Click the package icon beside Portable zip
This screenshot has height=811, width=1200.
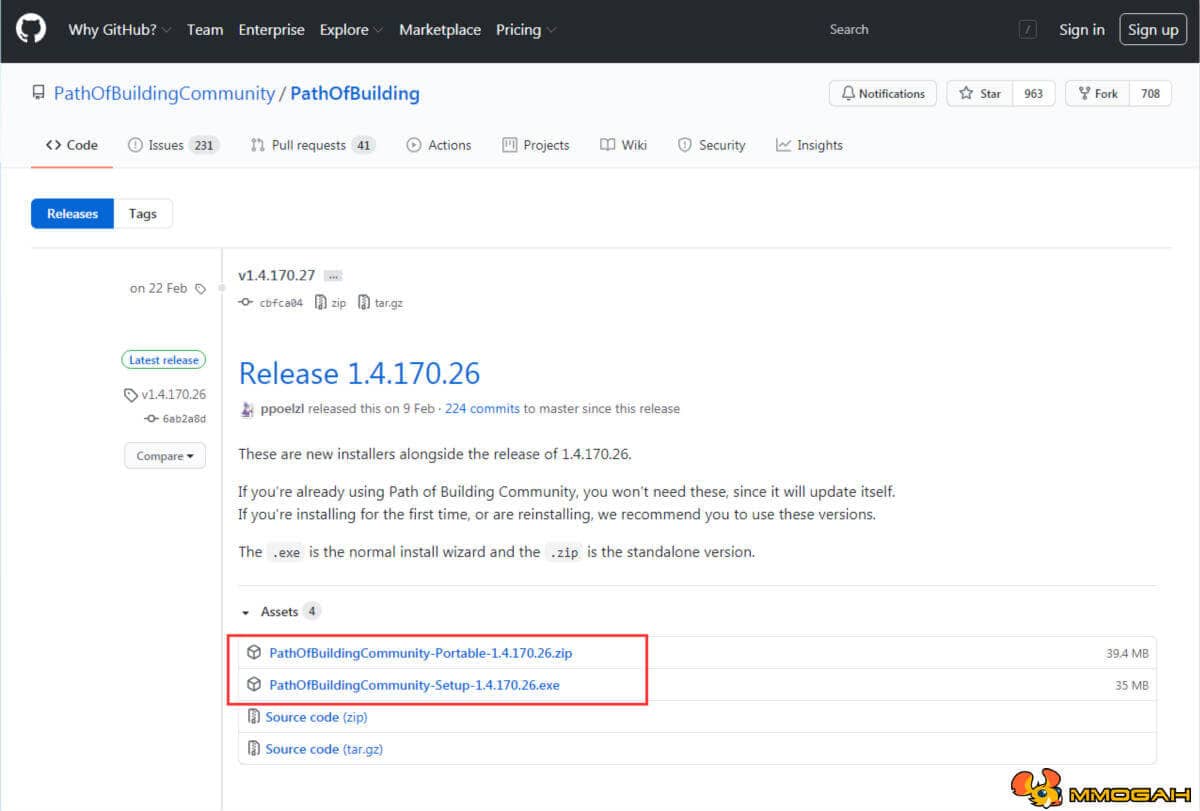[254, 653]
